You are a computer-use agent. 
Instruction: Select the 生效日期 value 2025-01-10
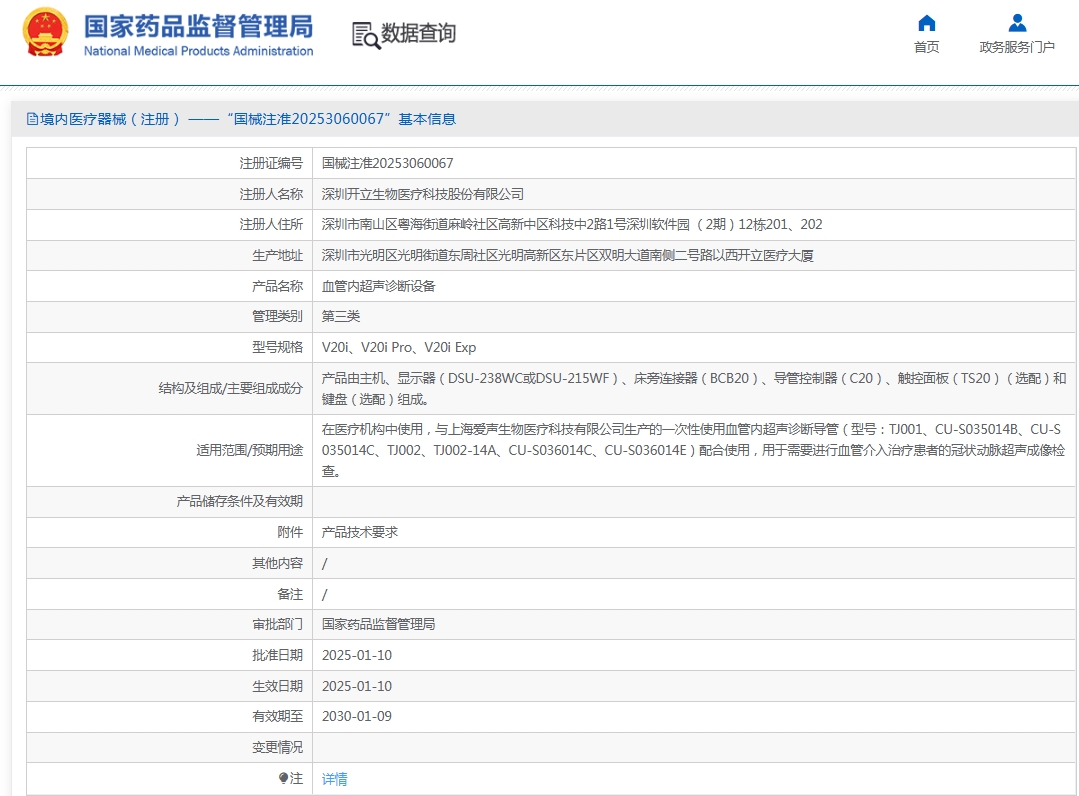pos(356,686)
